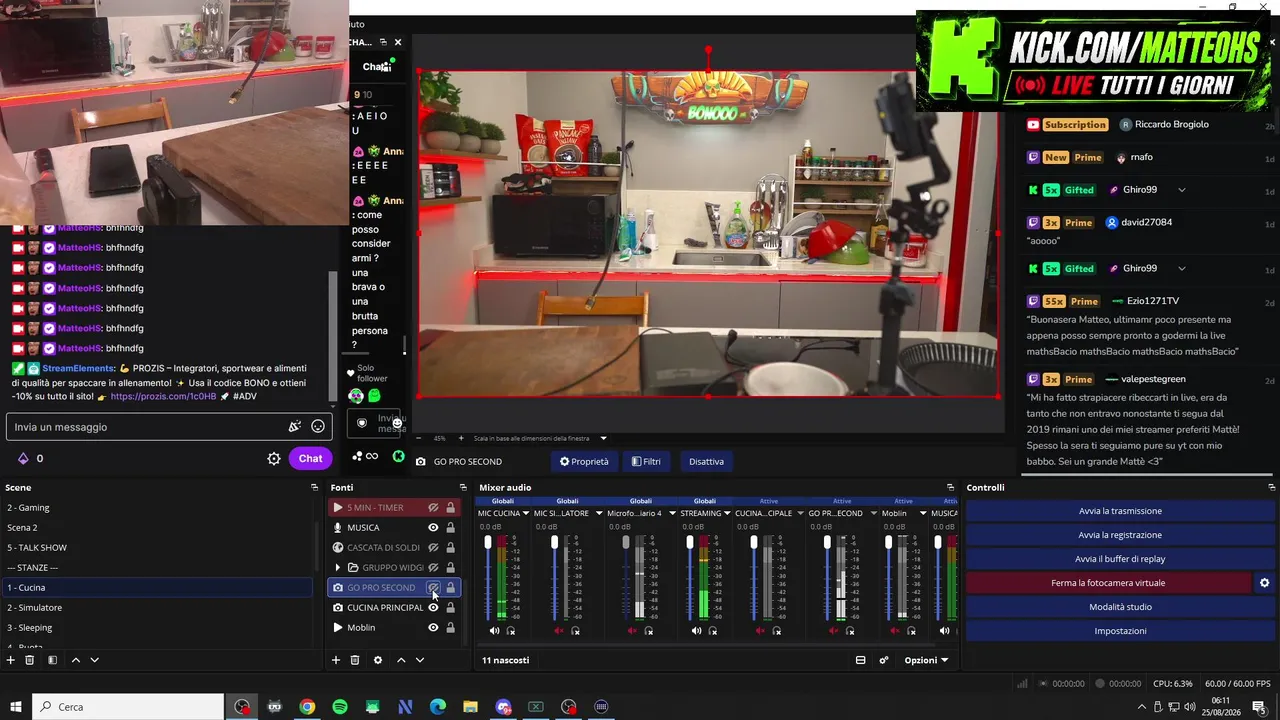Undock the Mixer audio panel
Screen dimensions: 1280x720
click(950, 488)
